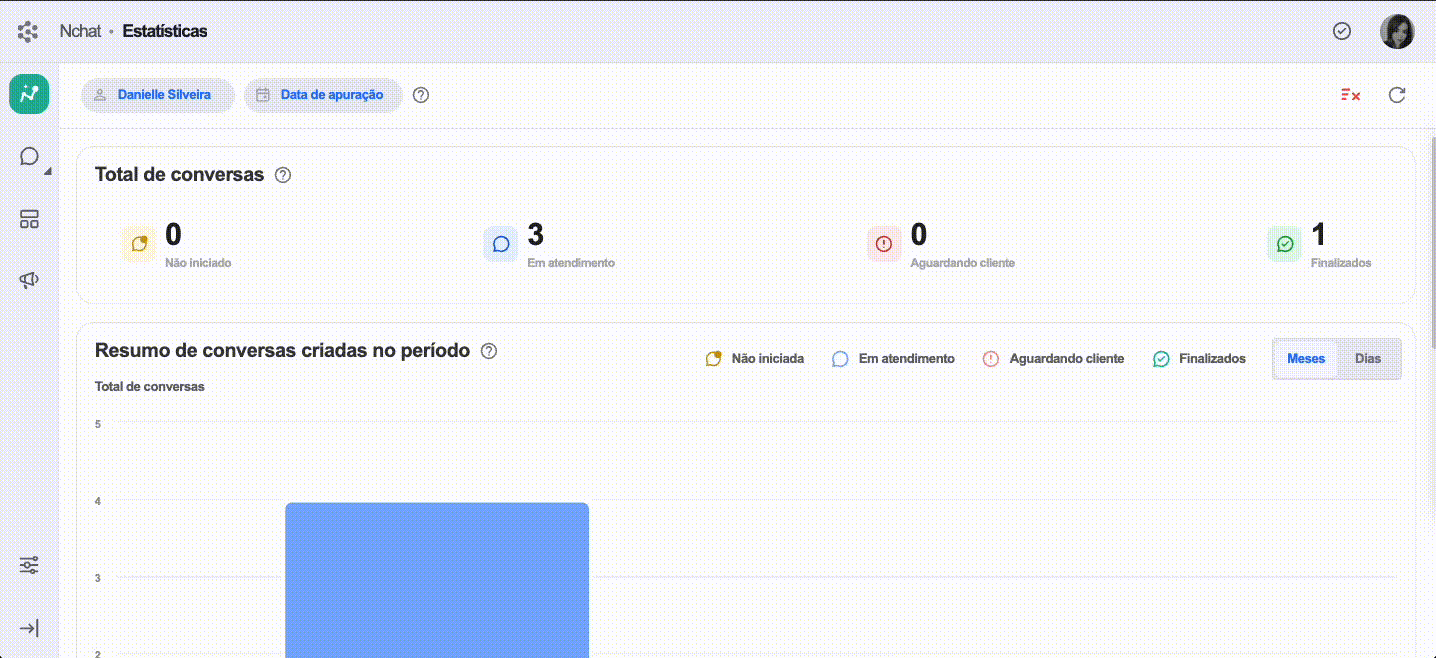Click the Finalizados count 1

click(1318, 235)
